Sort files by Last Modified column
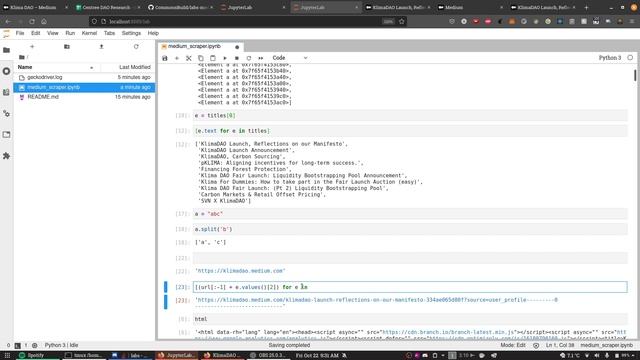 (128, 67)
